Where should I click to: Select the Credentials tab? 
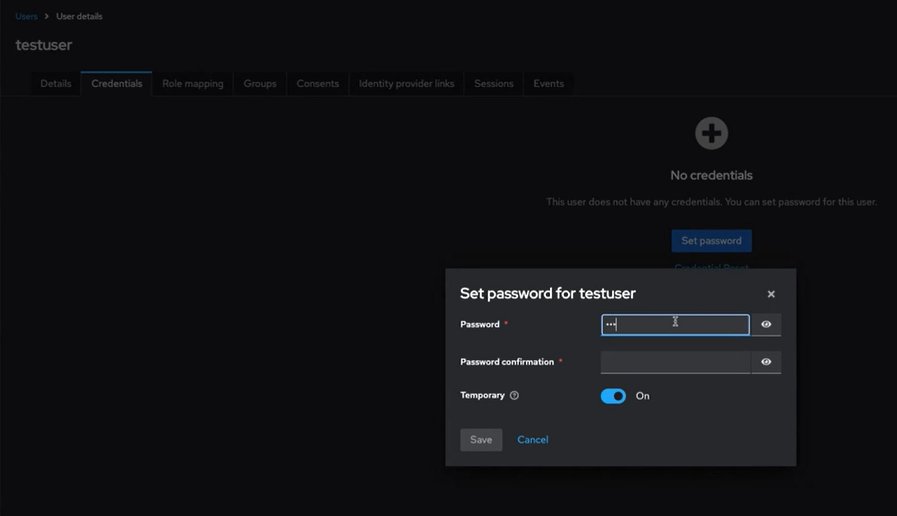click(117, 84)
